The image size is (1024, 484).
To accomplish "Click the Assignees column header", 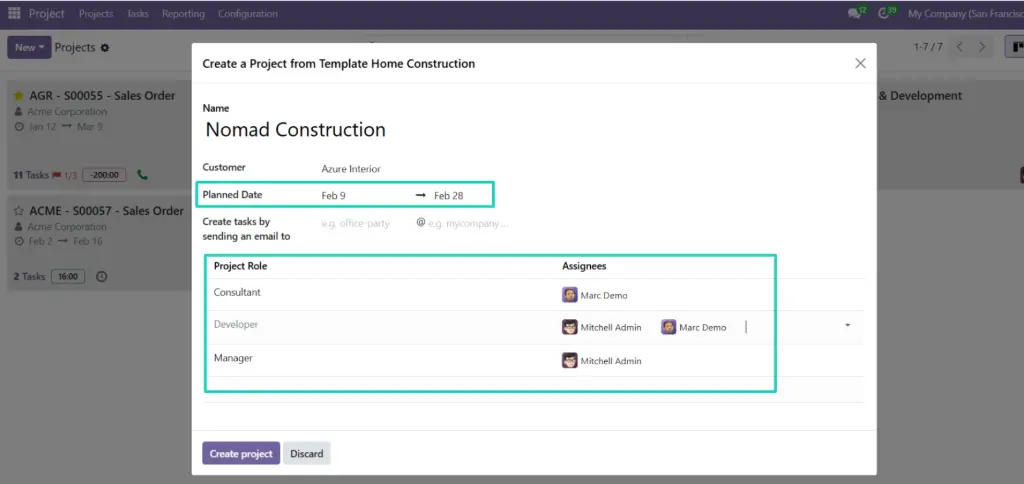I will 584,266.
